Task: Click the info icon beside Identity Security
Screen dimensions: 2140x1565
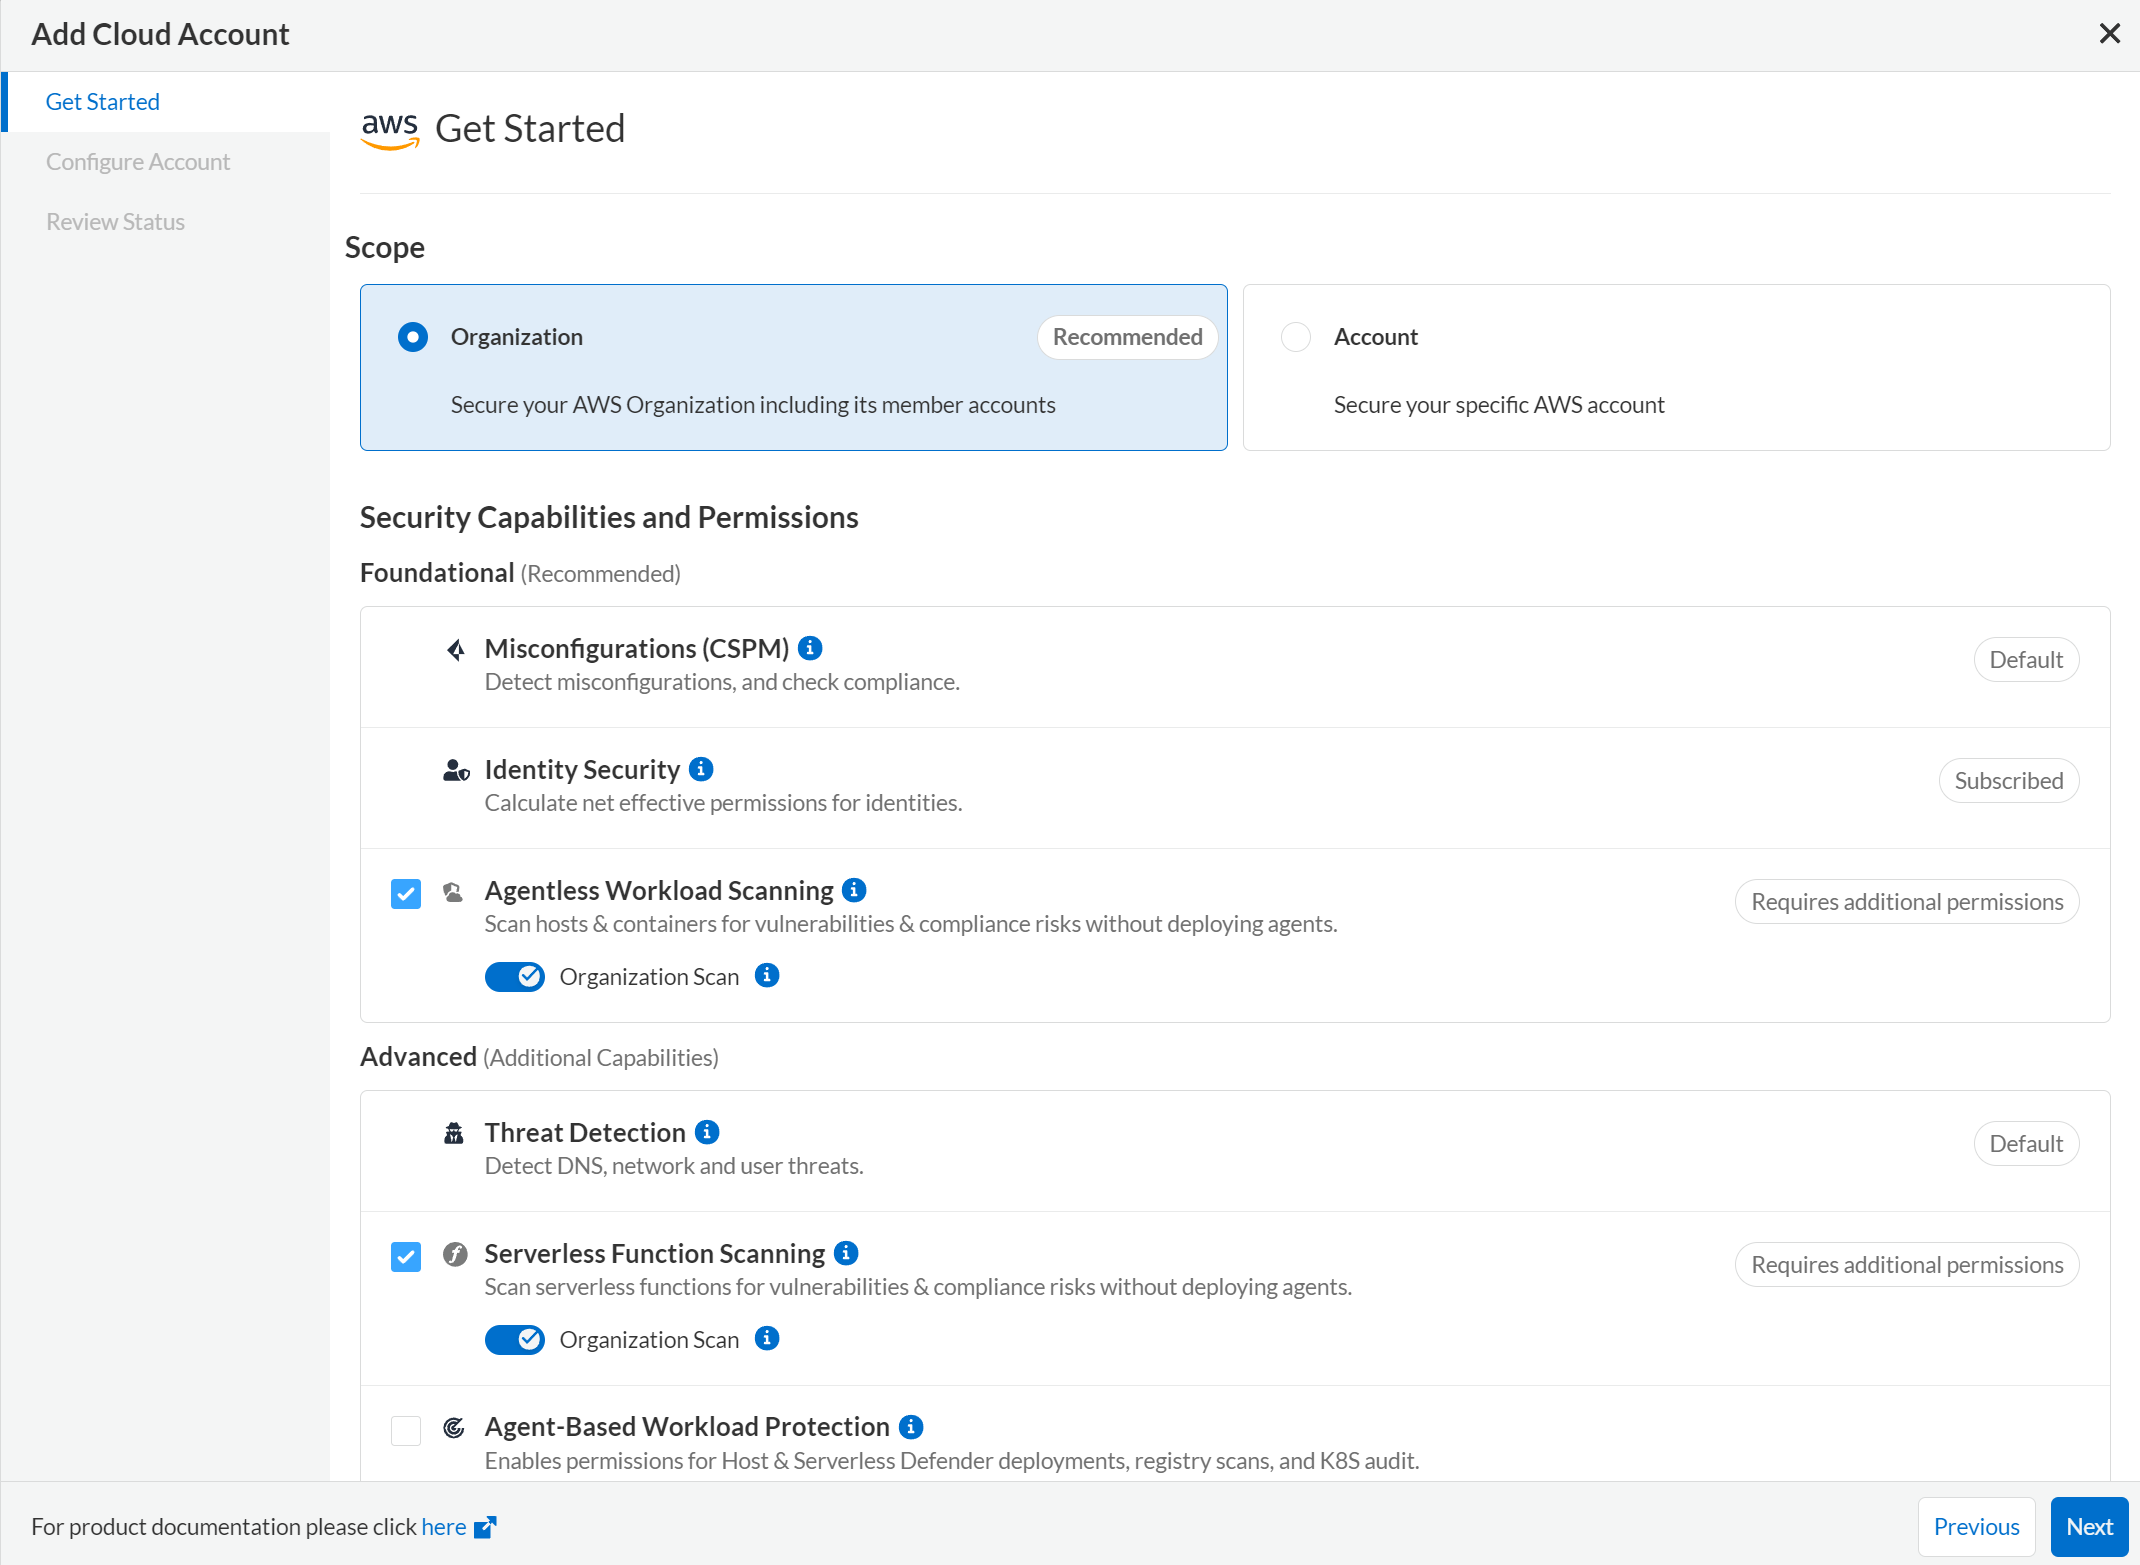Action: point(701,769)
